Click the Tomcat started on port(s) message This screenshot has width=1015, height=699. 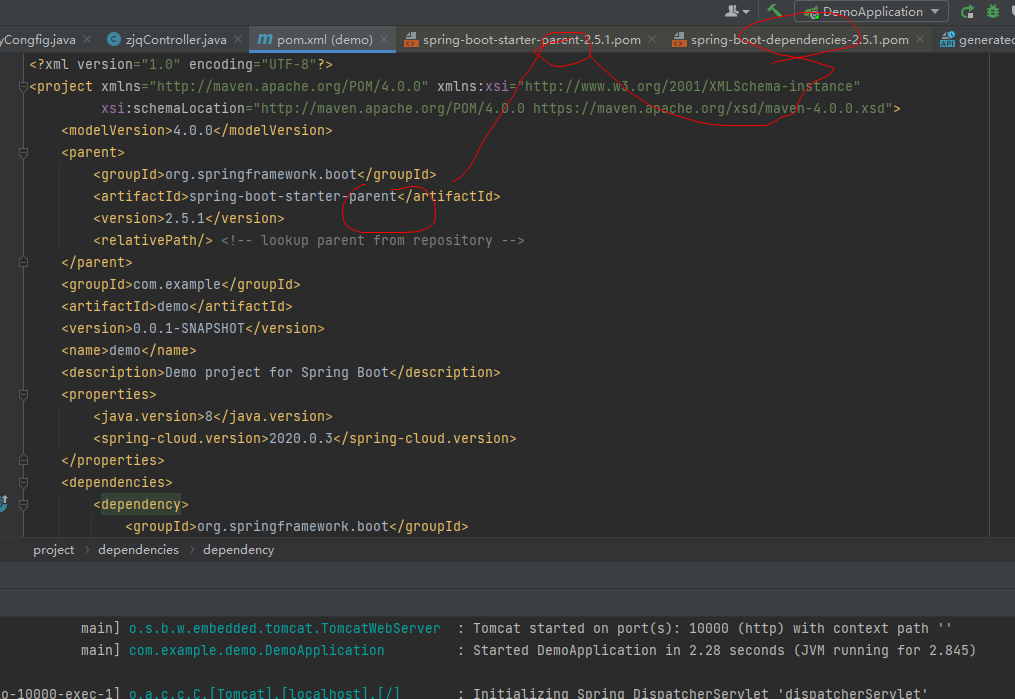click(712, 628)
